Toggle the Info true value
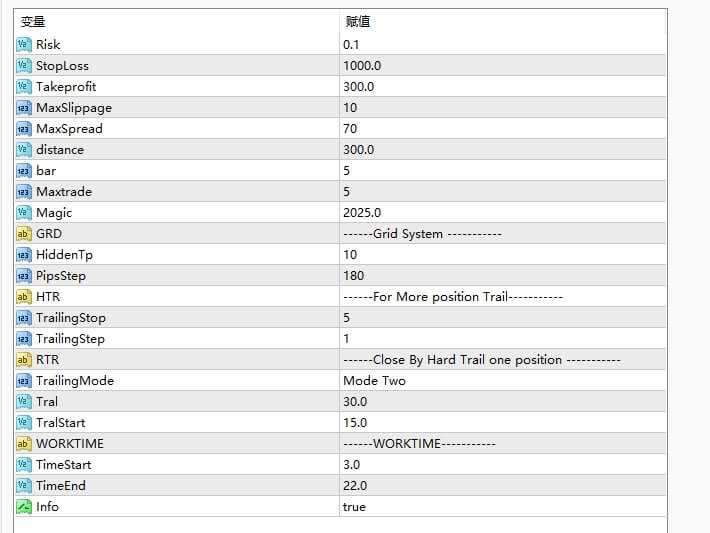This screenshot has height=533, width=710. click(x=355, y=507)
